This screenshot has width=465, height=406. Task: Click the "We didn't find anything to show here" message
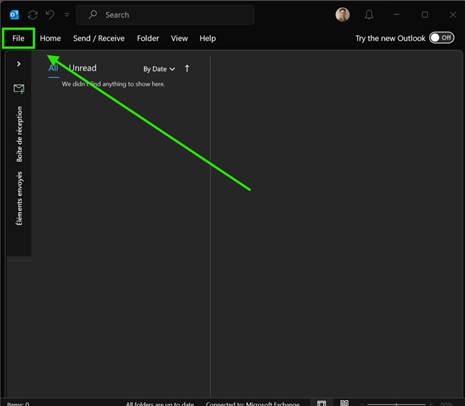113,84
